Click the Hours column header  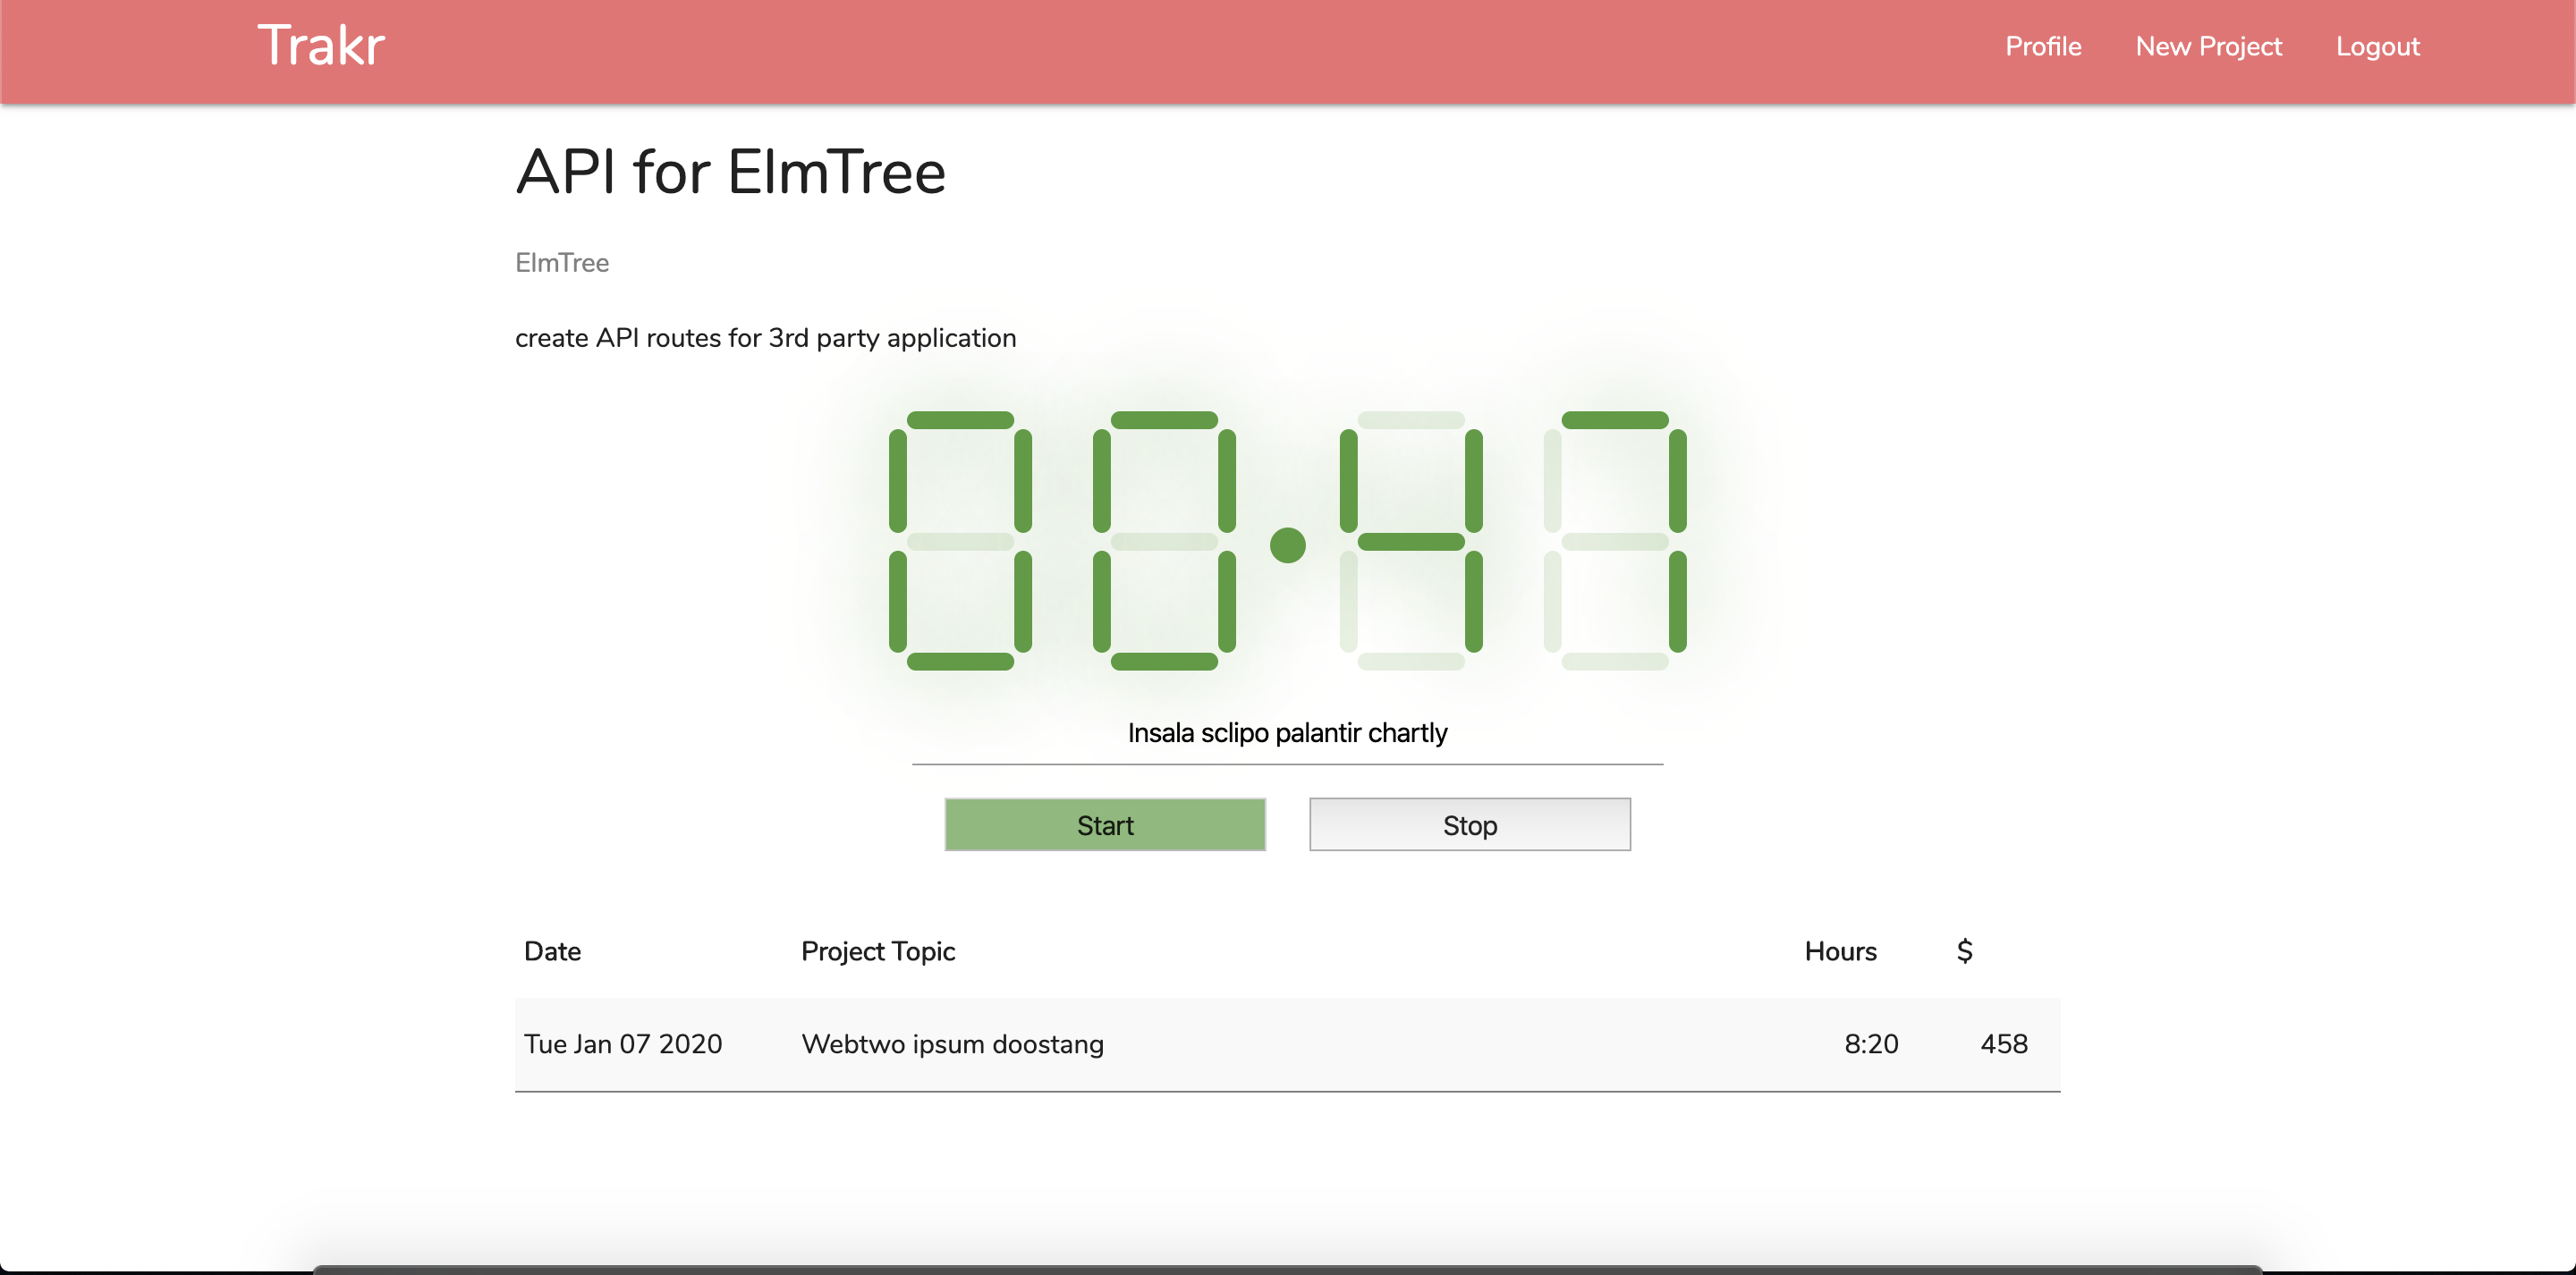point(1840,951)
